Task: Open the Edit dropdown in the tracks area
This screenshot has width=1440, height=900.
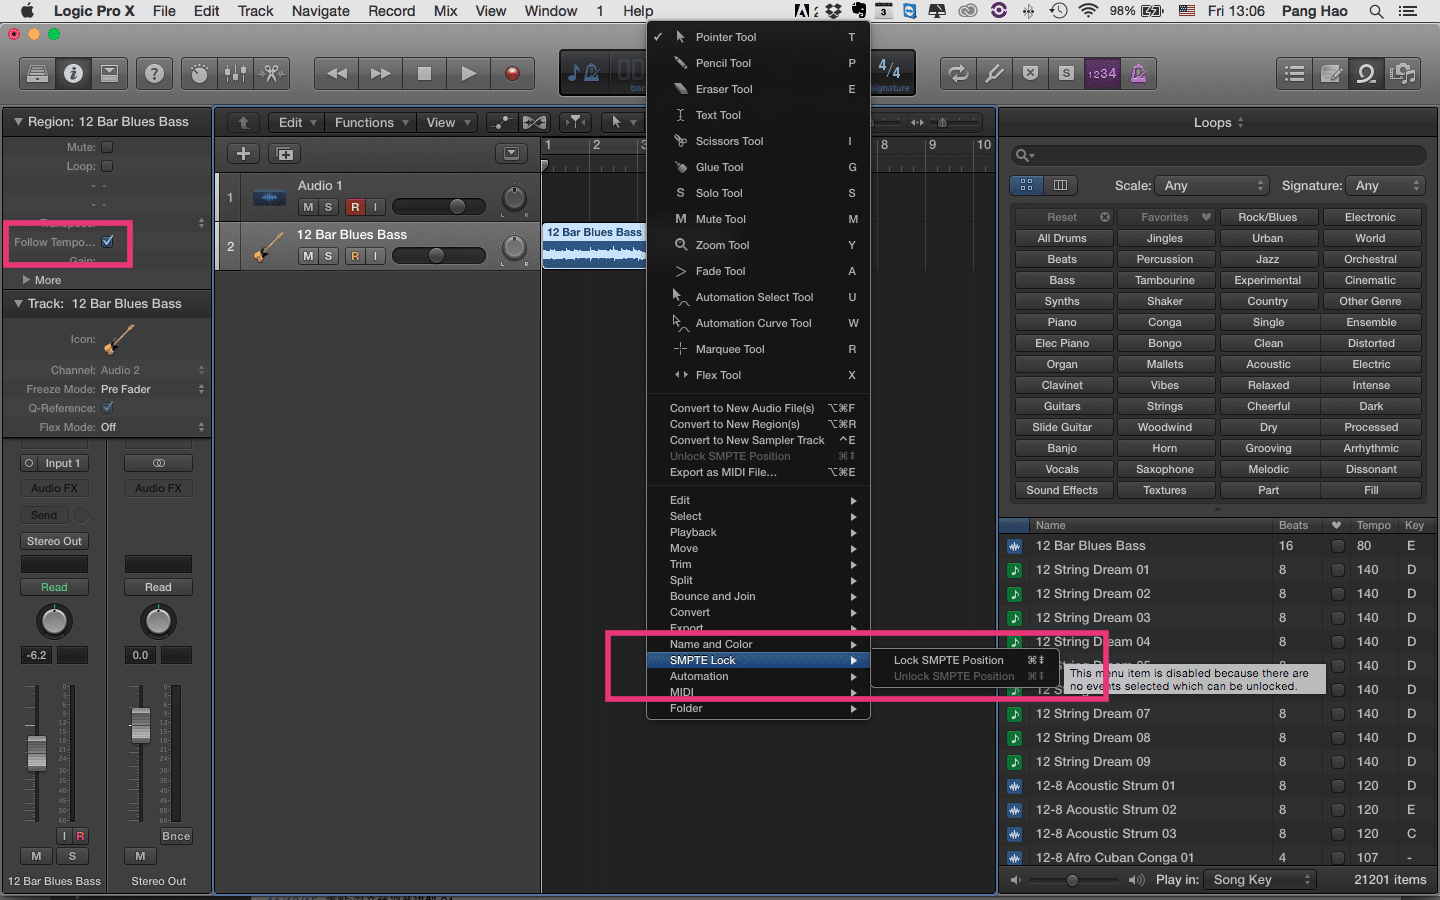Action: pyautogui.click(x=297, y=122)
